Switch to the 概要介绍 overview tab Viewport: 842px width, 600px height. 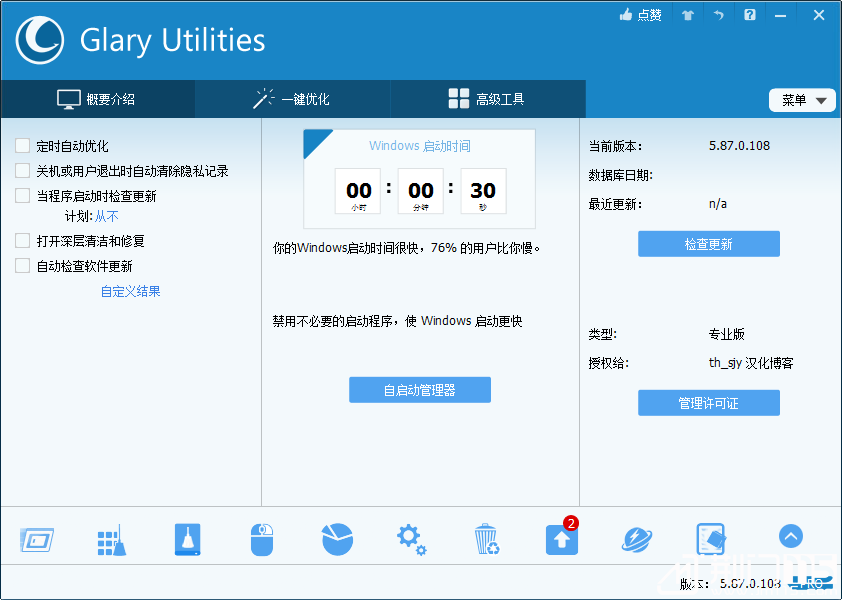(x=98, y=99)
